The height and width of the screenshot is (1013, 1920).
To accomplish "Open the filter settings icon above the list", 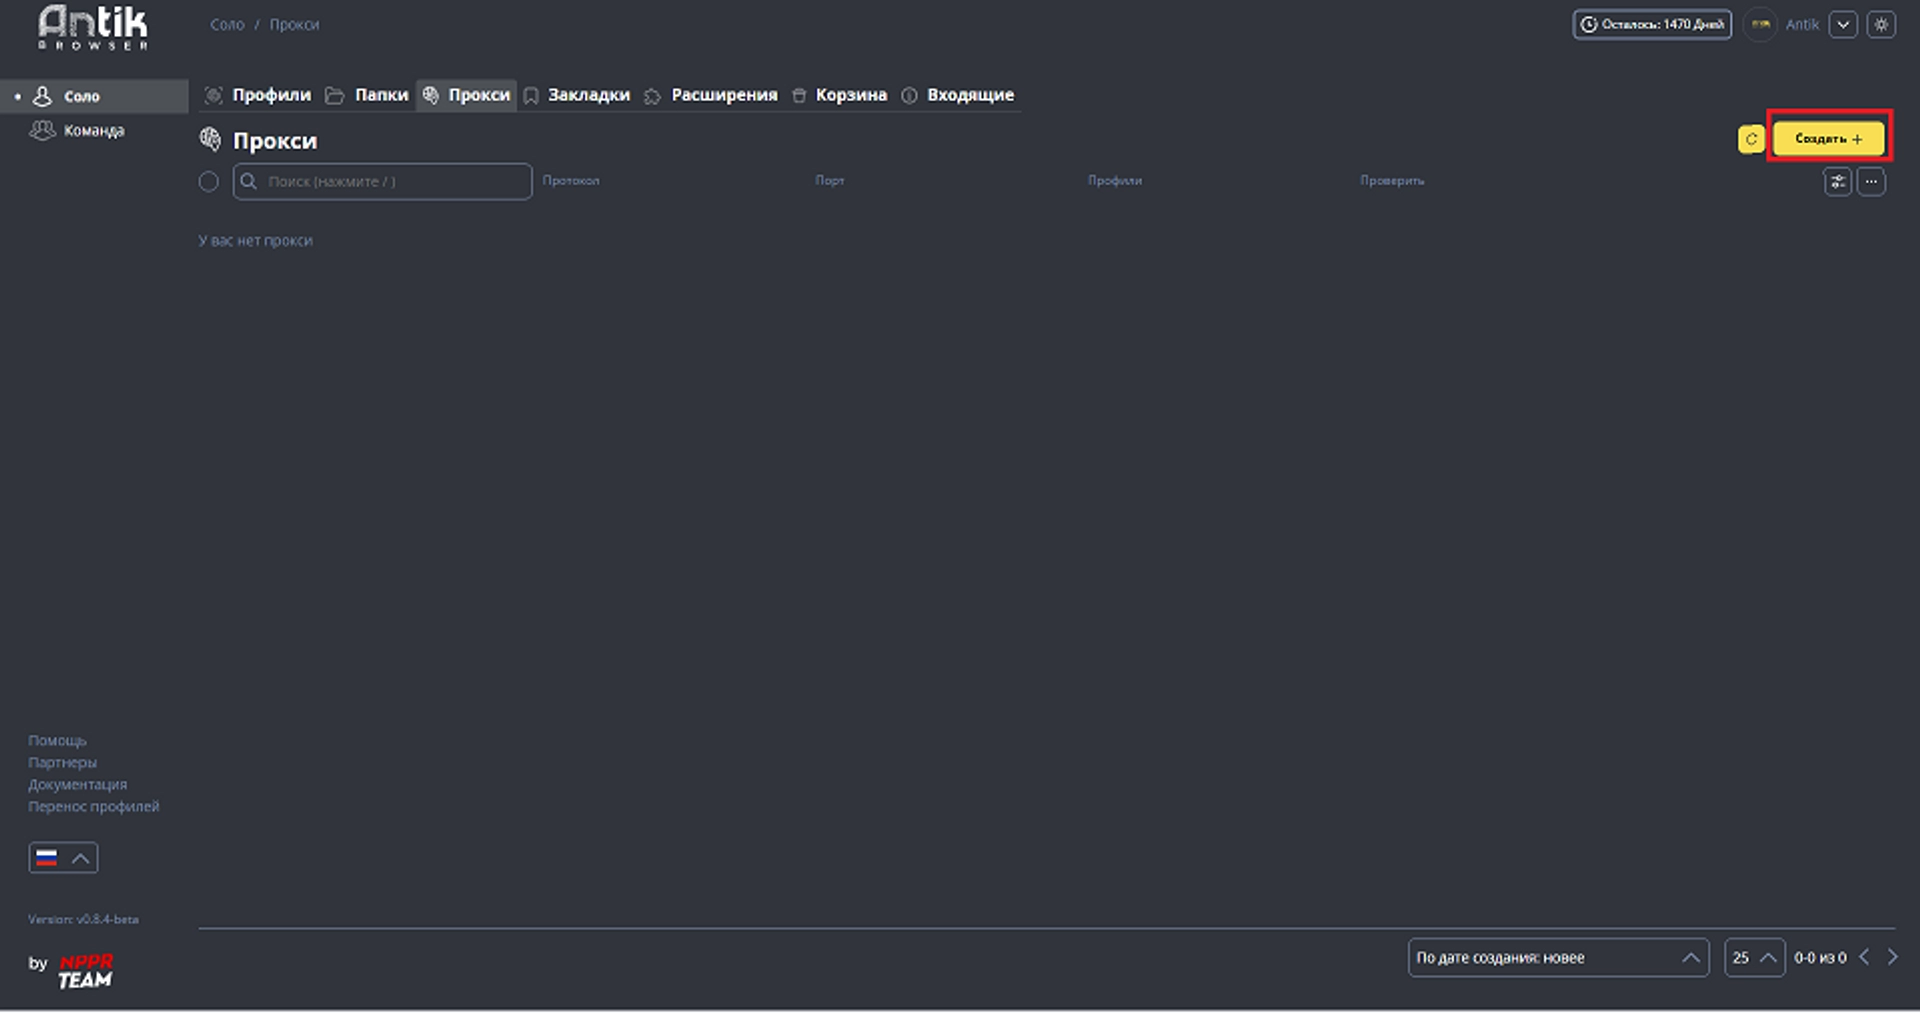I will pyautogui.click(x=1838, y=181).
